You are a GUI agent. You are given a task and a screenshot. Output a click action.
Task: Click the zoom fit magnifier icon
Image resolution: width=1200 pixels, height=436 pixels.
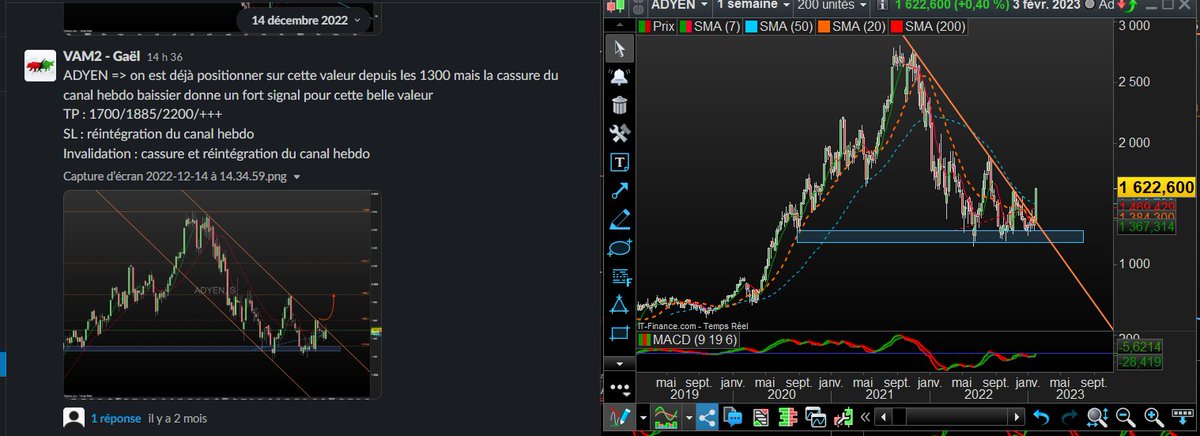coord(1097,417)
